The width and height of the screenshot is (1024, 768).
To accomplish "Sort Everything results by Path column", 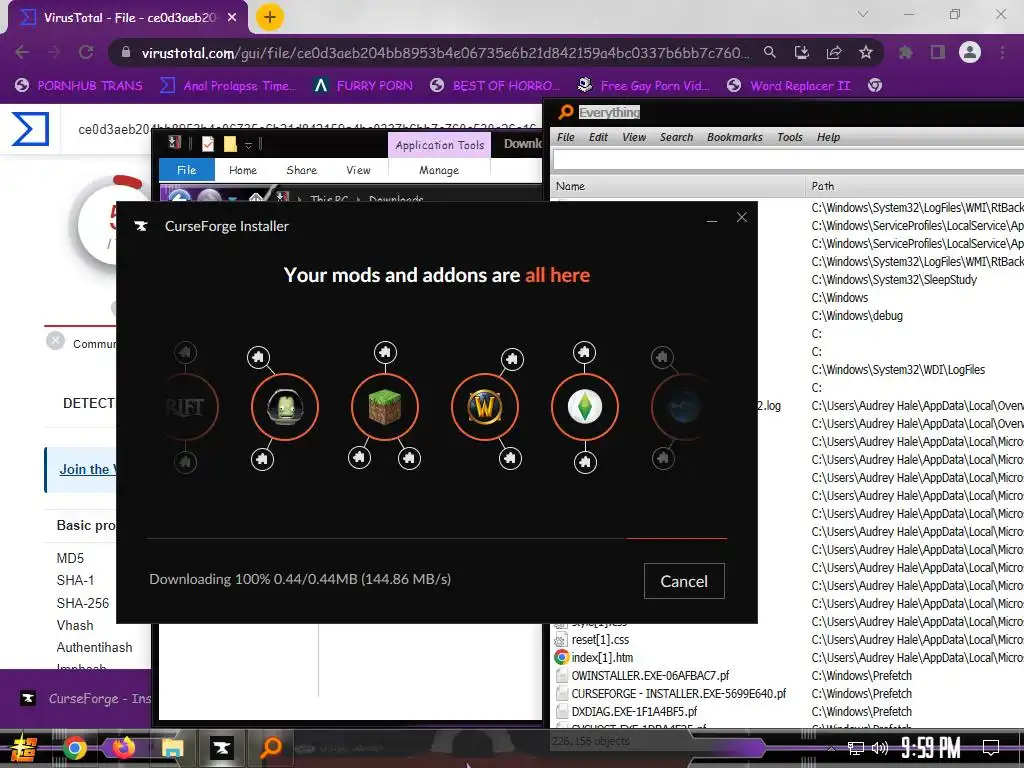I will click(x=916, y=186).
